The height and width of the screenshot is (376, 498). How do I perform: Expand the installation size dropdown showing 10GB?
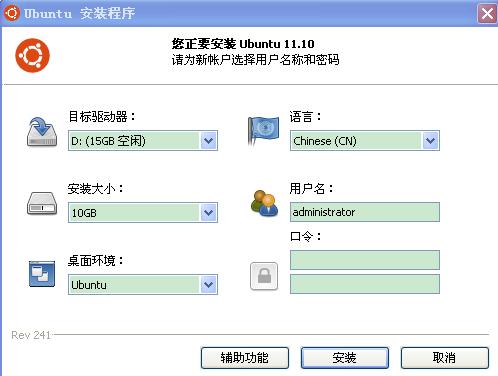pyautogui.click(x=143, y=212)
